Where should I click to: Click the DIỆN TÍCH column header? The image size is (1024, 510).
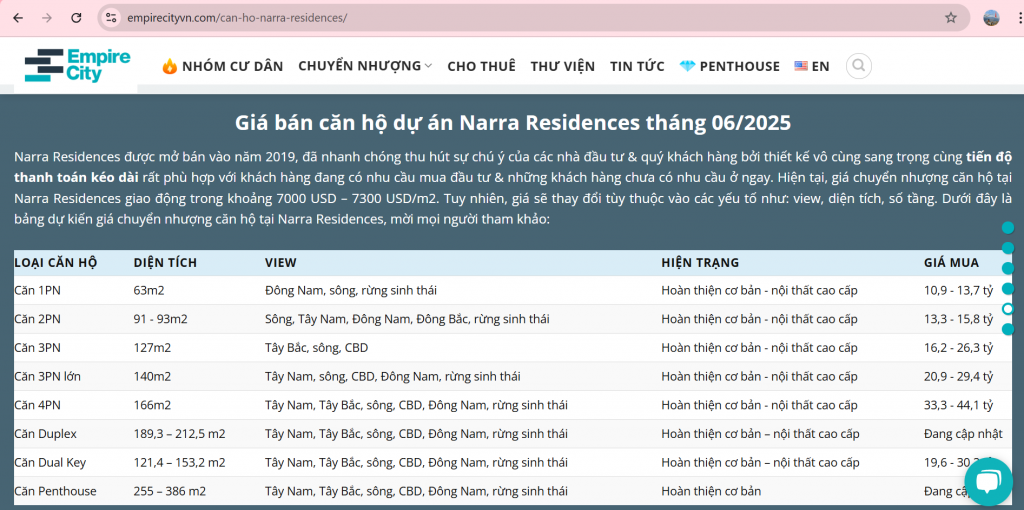point(165,263)
